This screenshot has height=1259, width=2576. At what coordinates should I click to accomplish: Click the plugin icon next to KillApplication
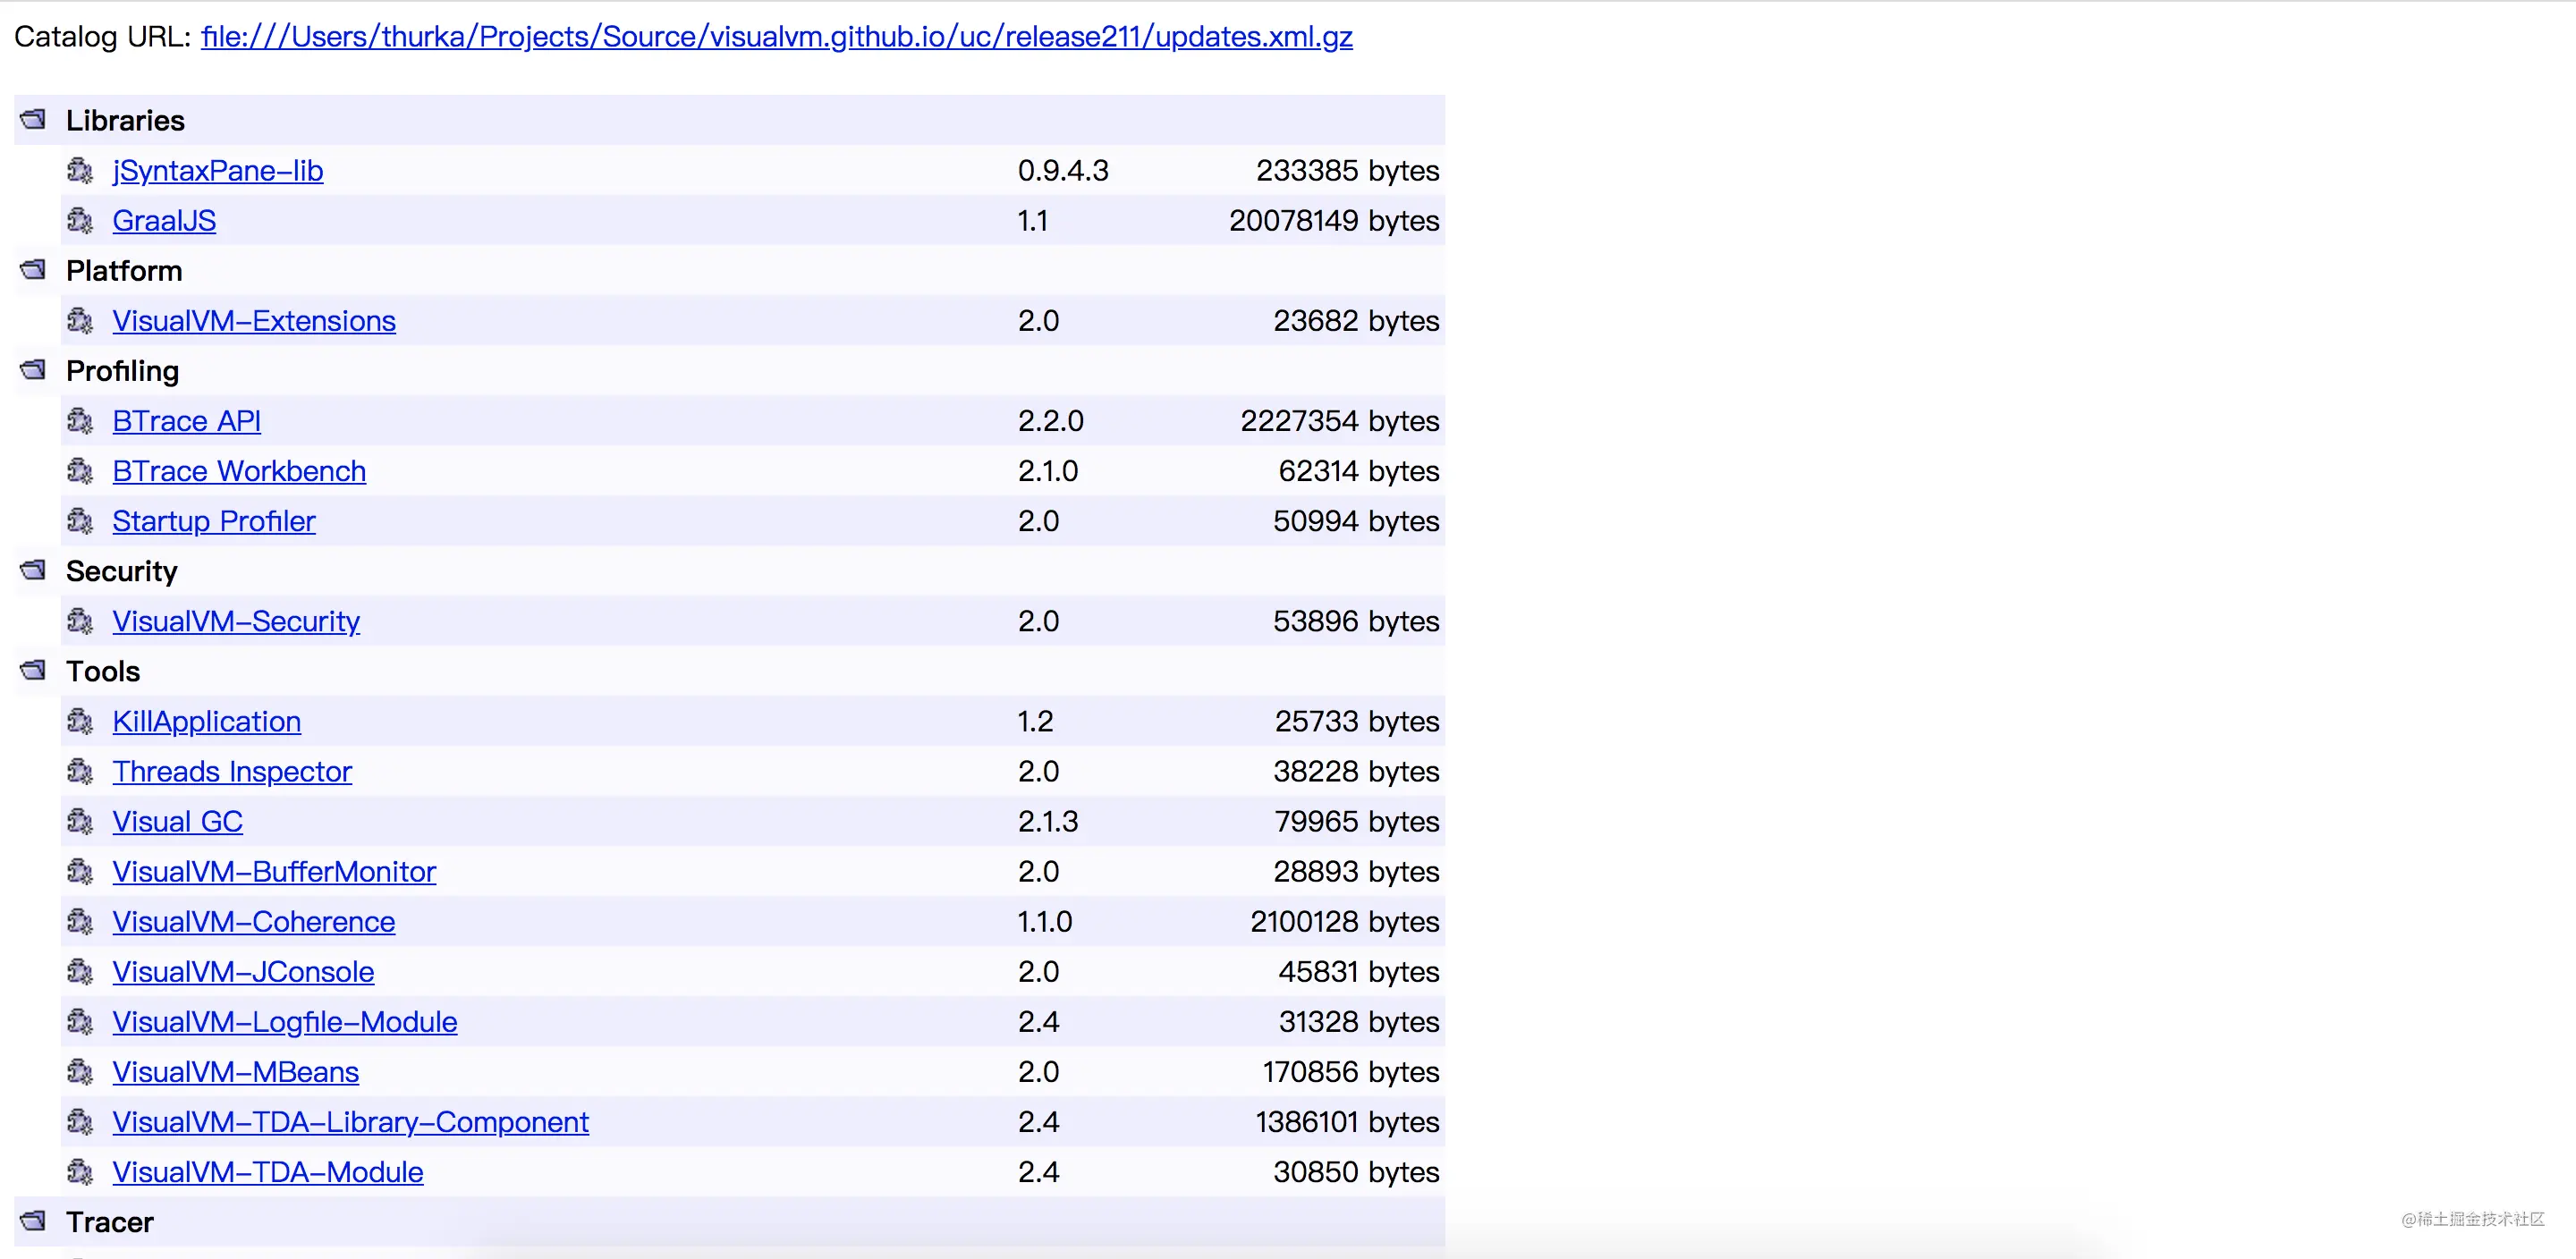(x=80, y=721)
